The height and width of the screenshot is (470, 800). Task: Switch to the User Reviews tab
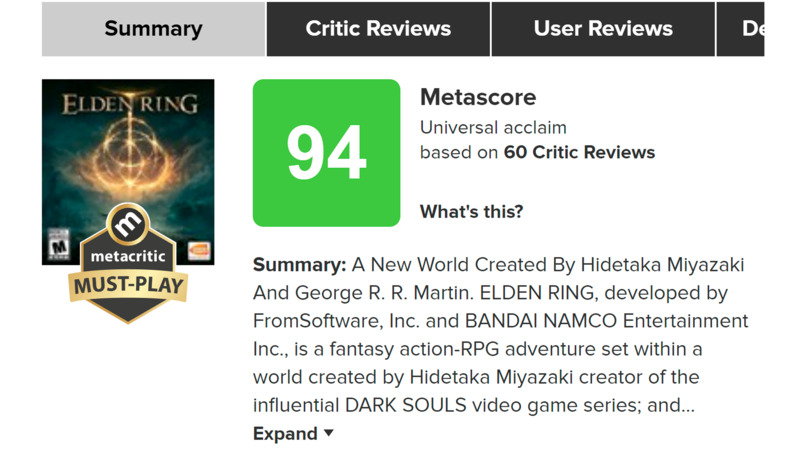[603, 29]
